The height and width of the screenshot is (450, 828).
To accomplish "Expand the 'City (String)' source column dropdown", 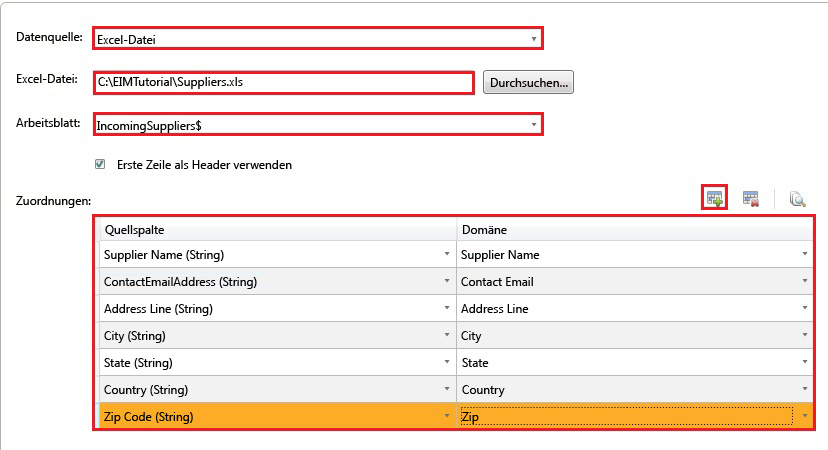I will [447, 336].
